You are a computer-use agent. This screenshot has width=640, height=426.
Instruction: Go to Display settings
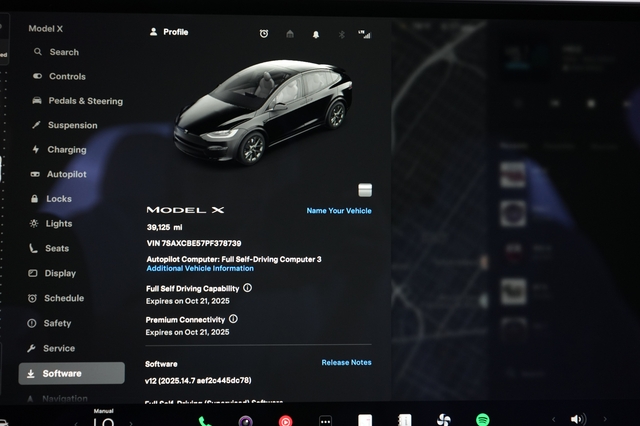pyautogui.click(x=52, y=273)
